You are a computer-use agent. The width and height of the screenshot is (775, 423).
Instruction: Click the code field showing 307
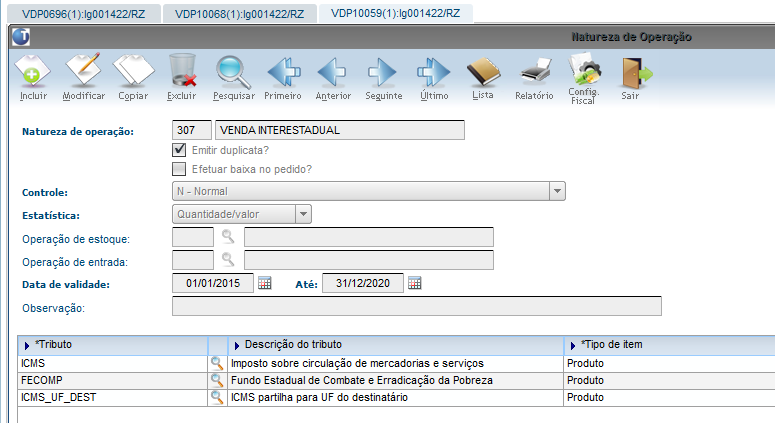pyautogui.click(x=192, y=130)
